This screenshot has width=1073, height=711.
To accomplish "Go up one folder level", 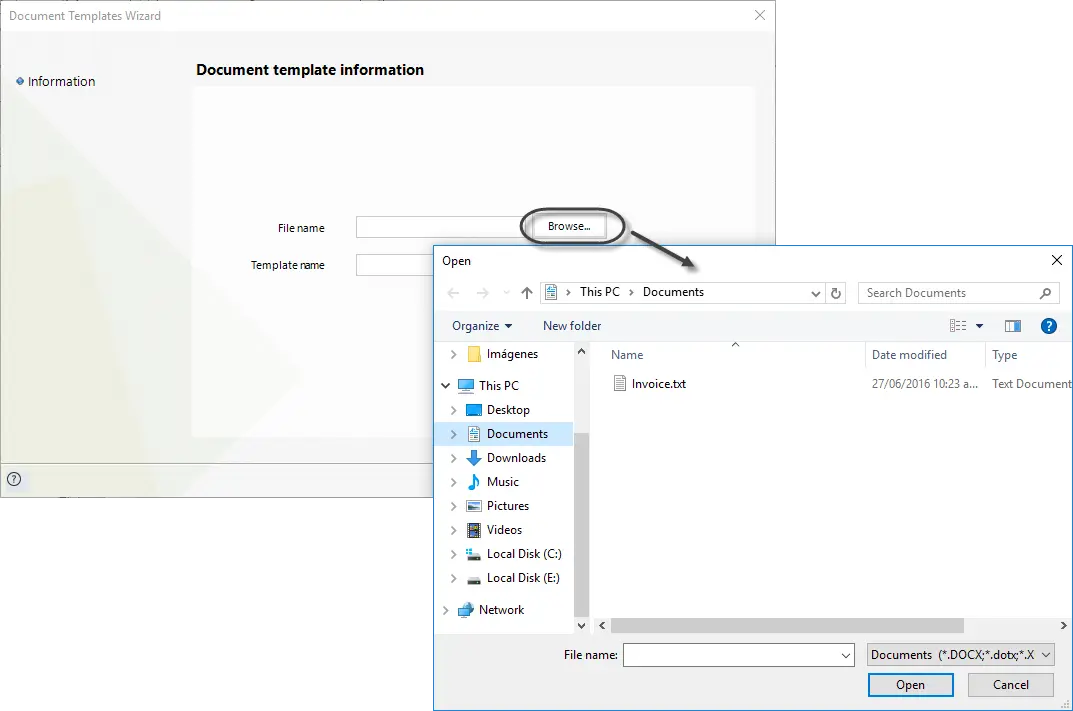I will pos(526,293).
